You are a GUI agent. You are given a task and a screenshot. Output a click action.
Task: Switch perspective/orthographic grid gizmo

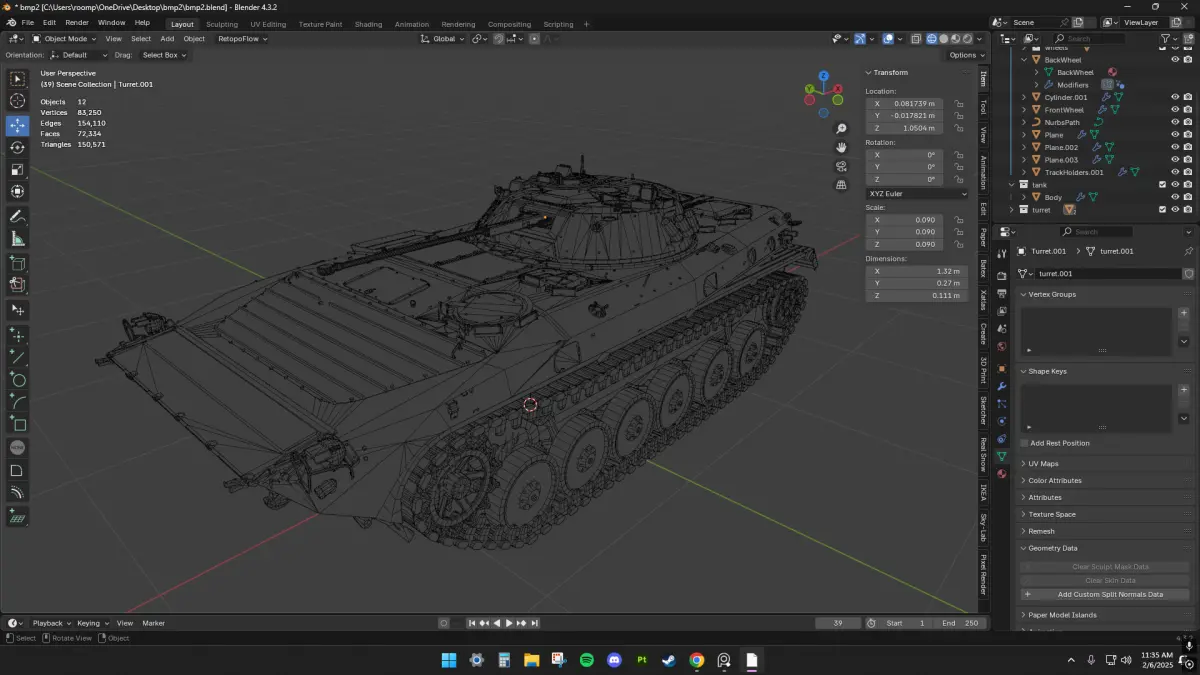point(842,184)
